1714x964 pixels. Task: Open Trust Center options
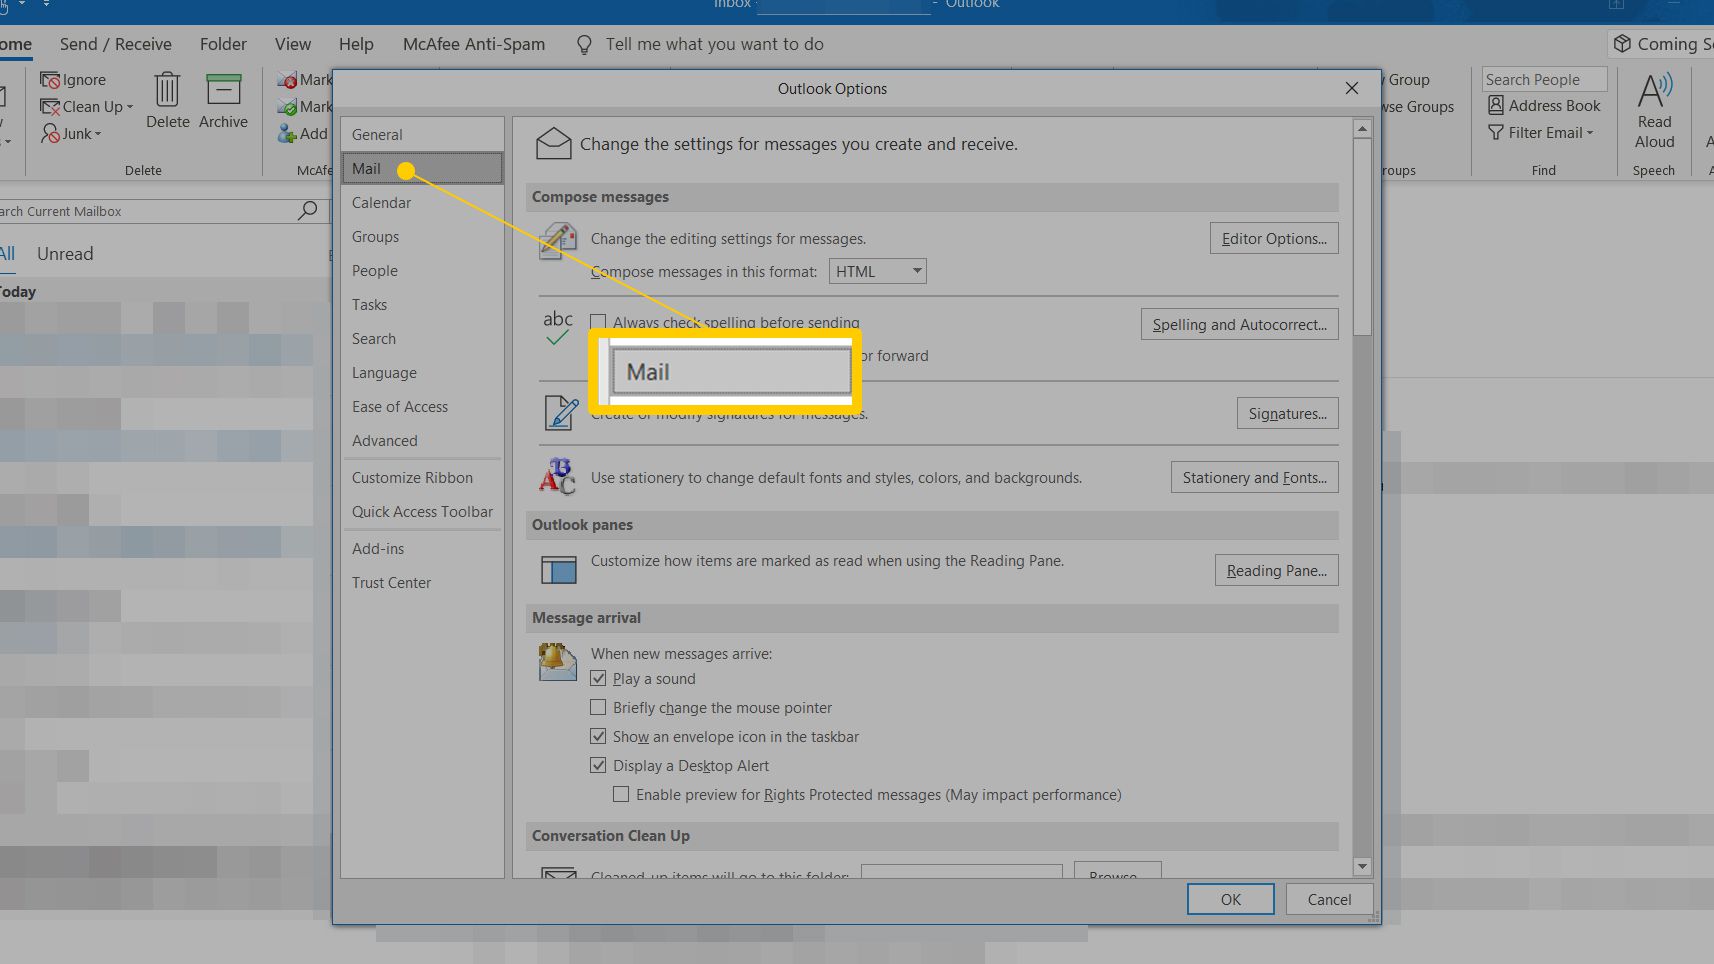422,583
